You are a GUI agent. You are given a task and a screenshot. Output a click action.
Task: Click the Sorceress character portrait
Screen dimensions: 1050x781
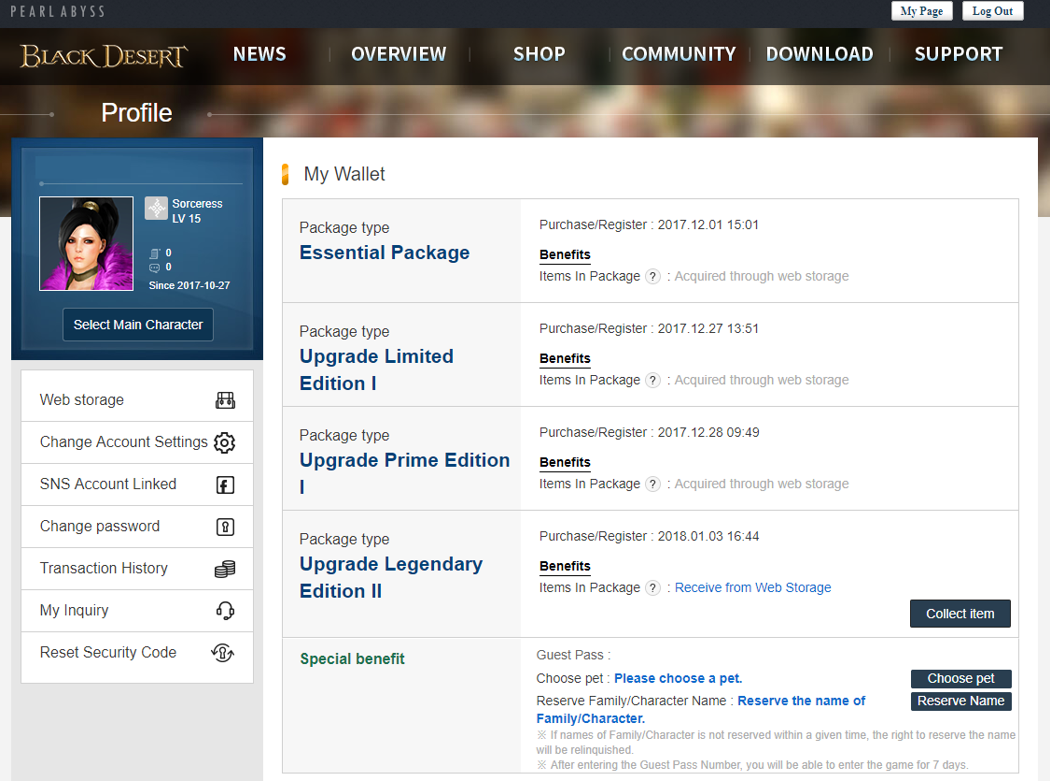(86, 244)
